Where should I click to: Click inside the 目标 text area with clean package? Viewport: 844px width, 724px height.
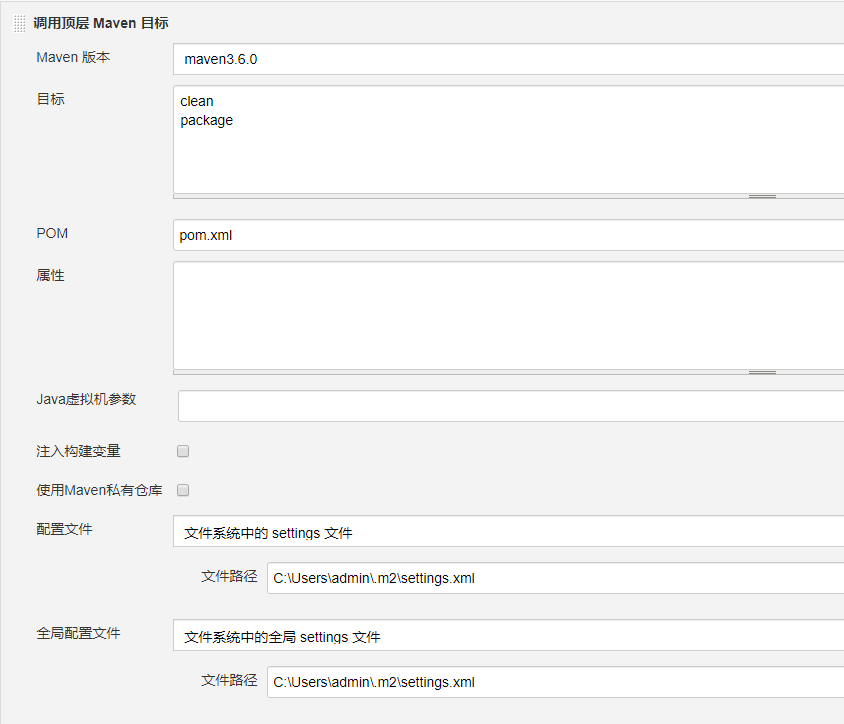509,139
